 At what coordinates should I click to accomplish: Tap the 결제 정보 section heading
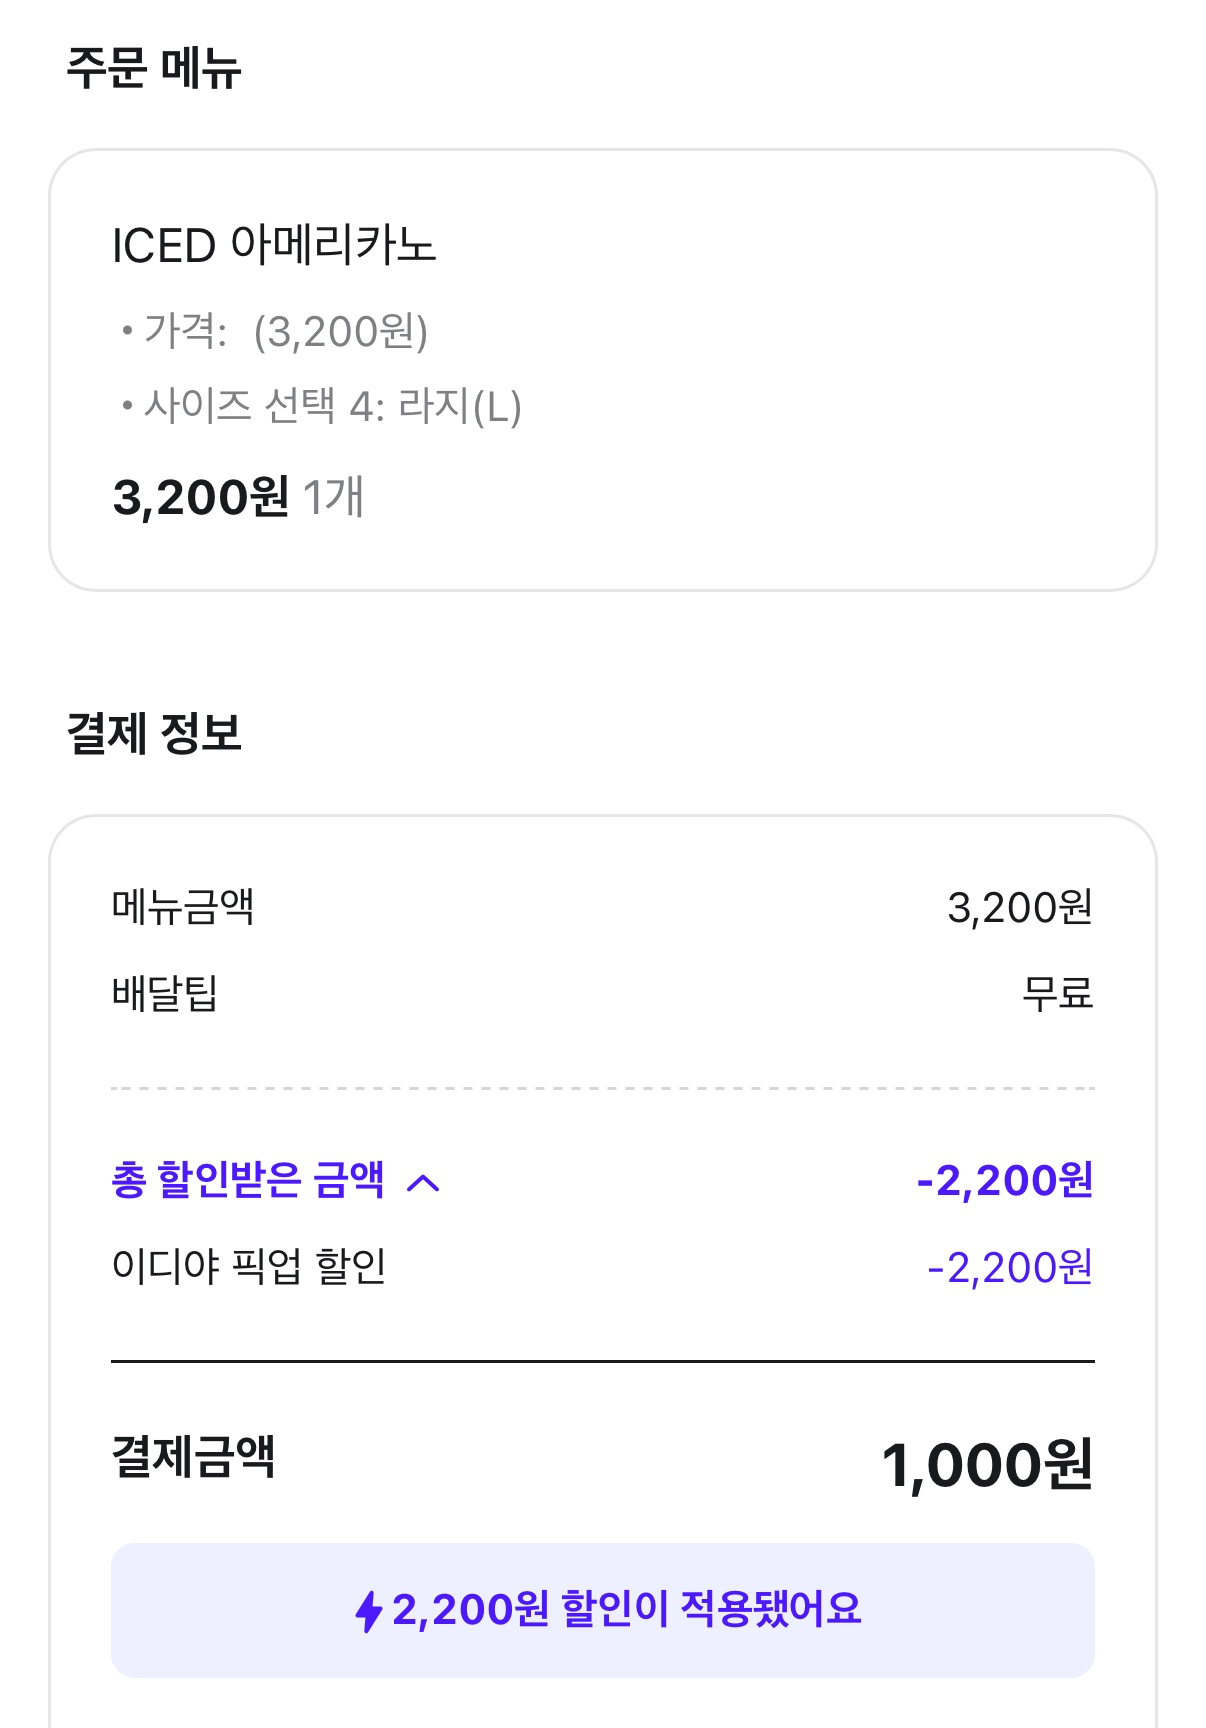tap(154, 733)
